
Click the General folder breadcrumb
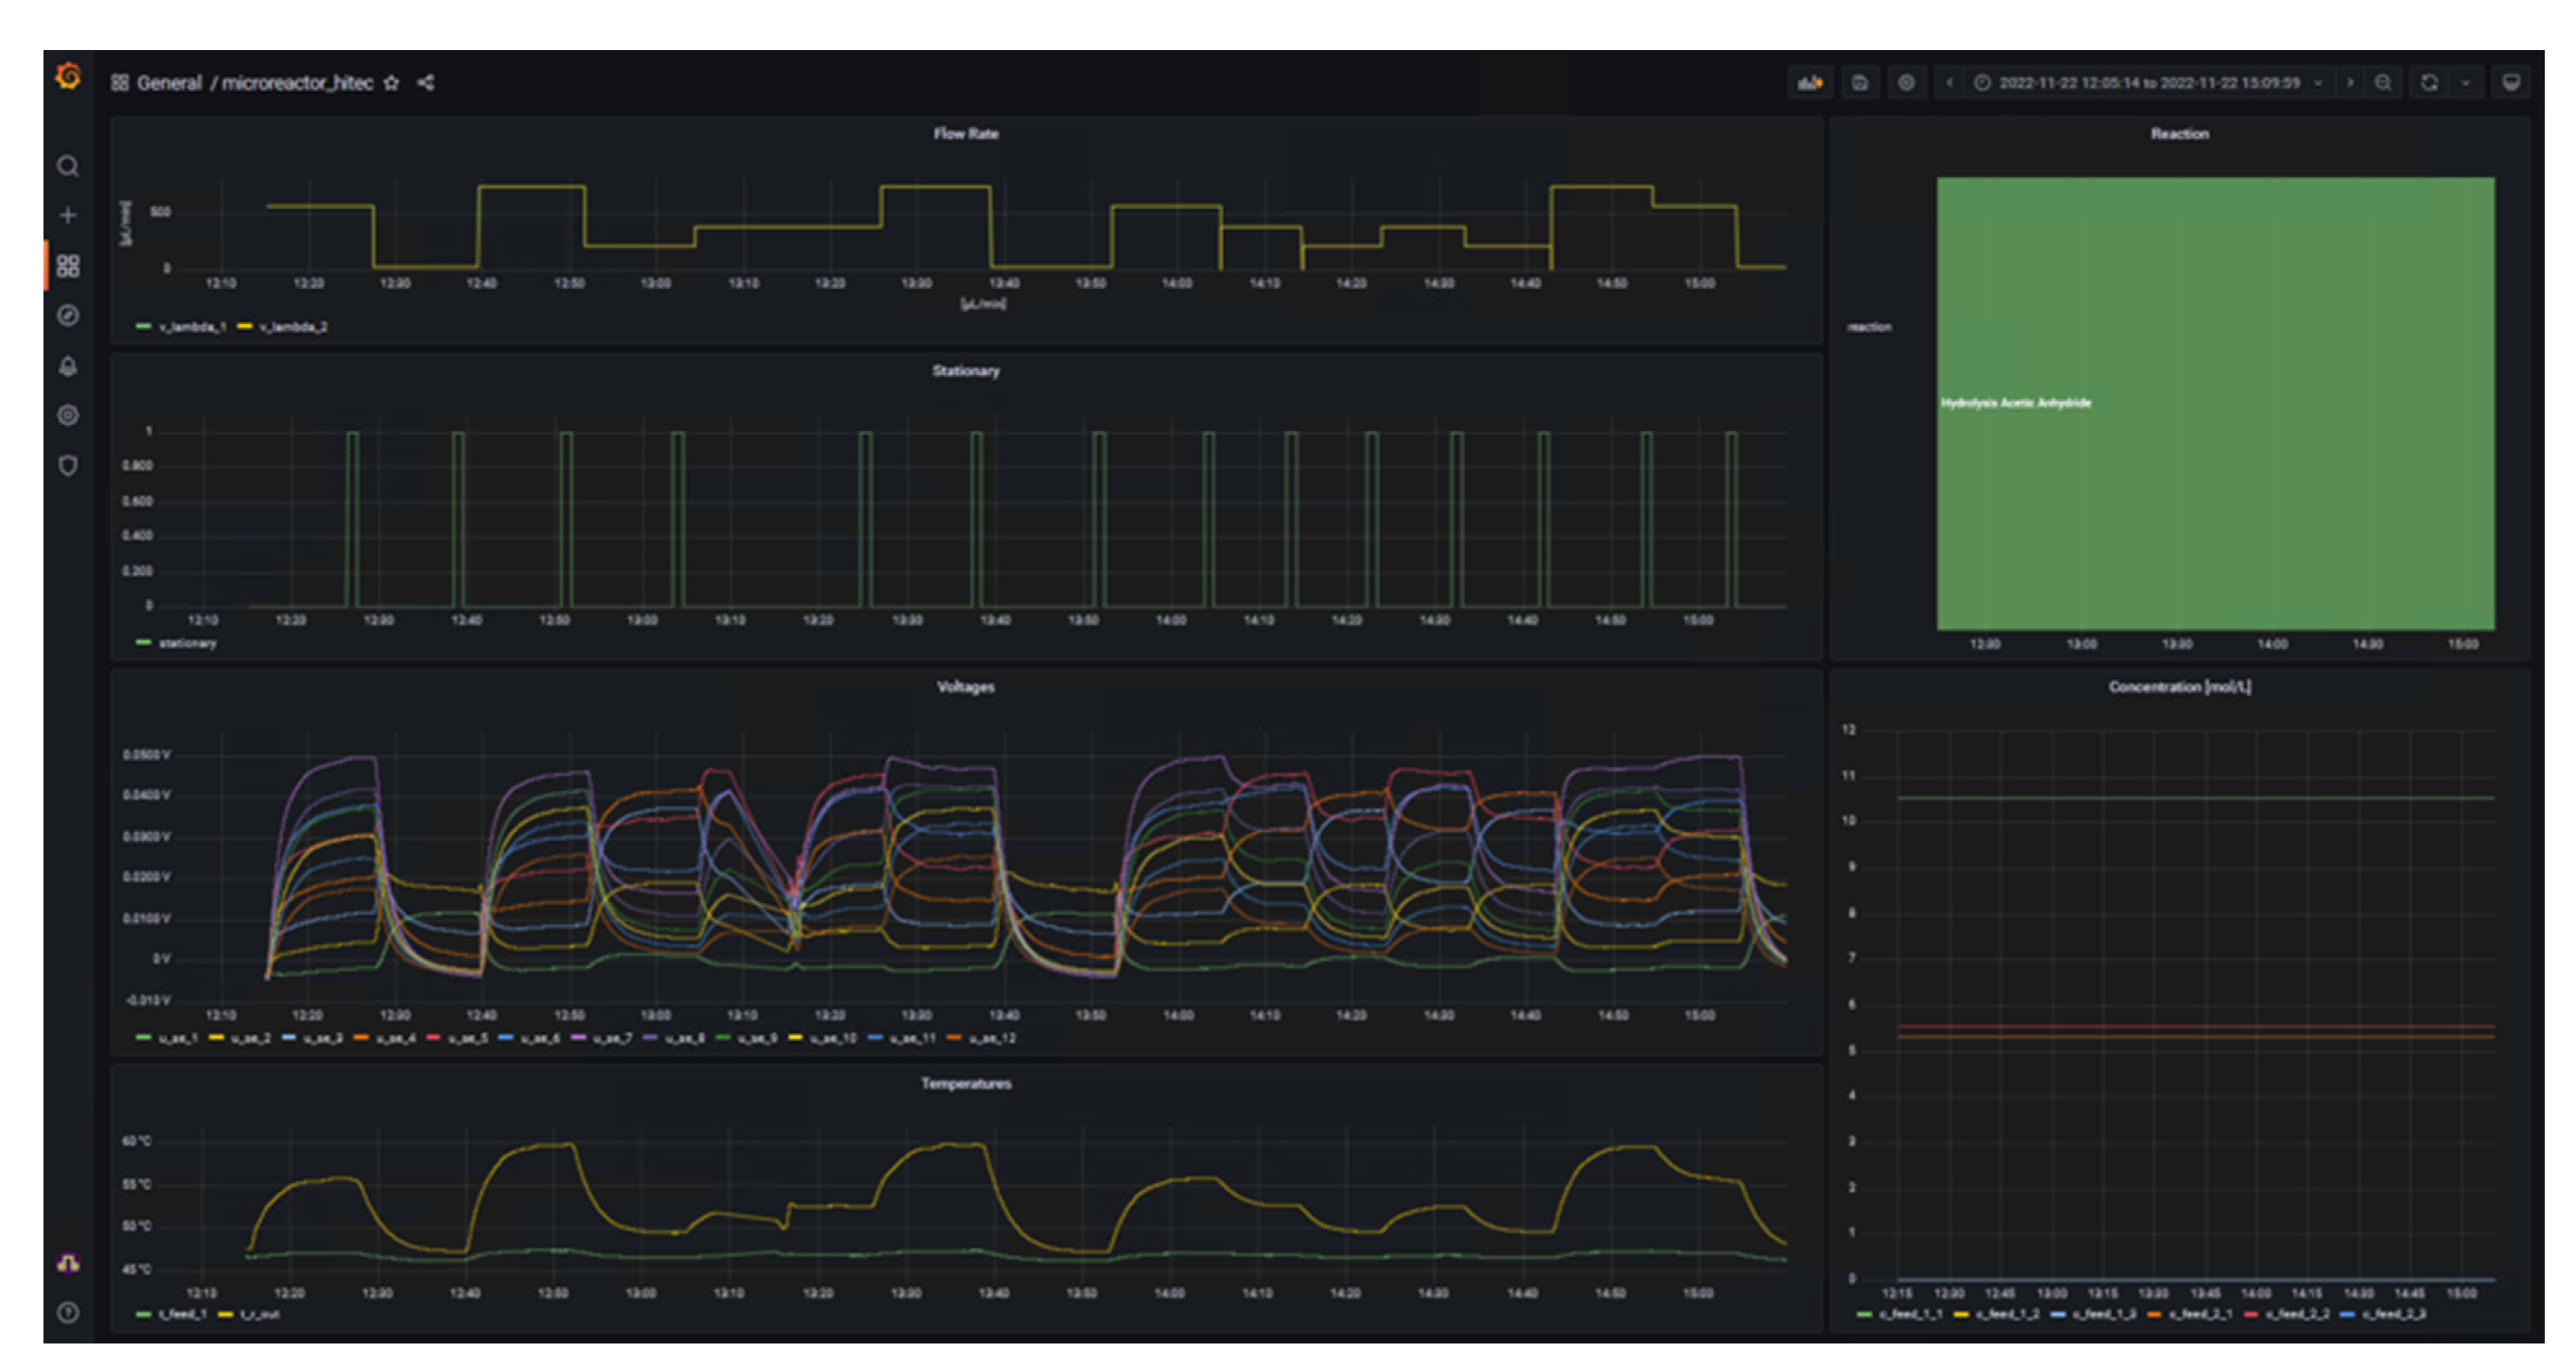coord(168,83)
